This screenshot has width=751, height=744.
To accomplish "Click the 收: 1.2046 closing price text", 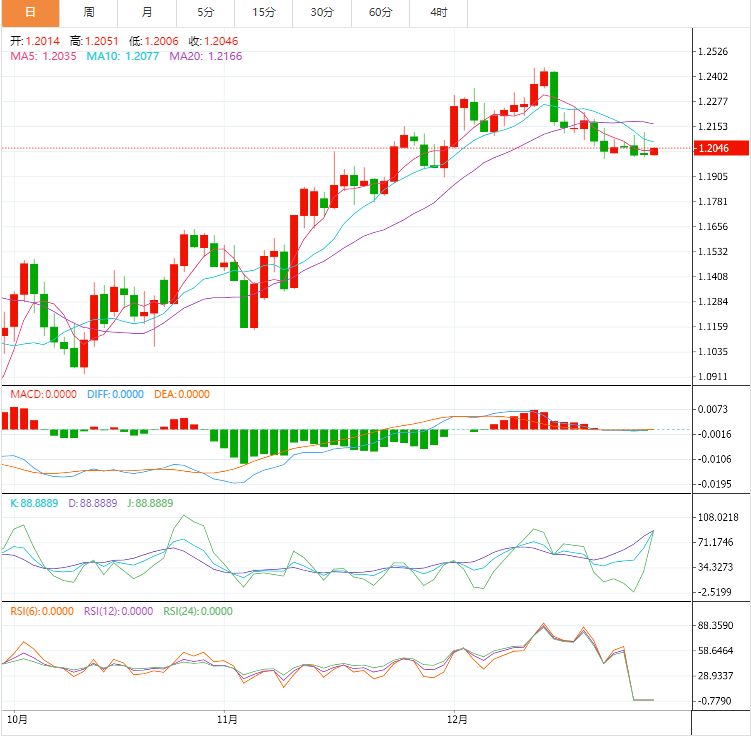I will click(x=213, y=42).
